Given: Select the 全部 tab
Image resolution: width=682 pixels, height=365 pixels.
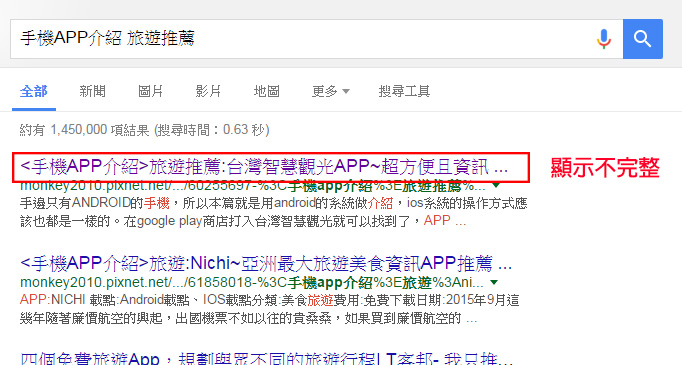Looking at the screenshot, I should [33, 91].
